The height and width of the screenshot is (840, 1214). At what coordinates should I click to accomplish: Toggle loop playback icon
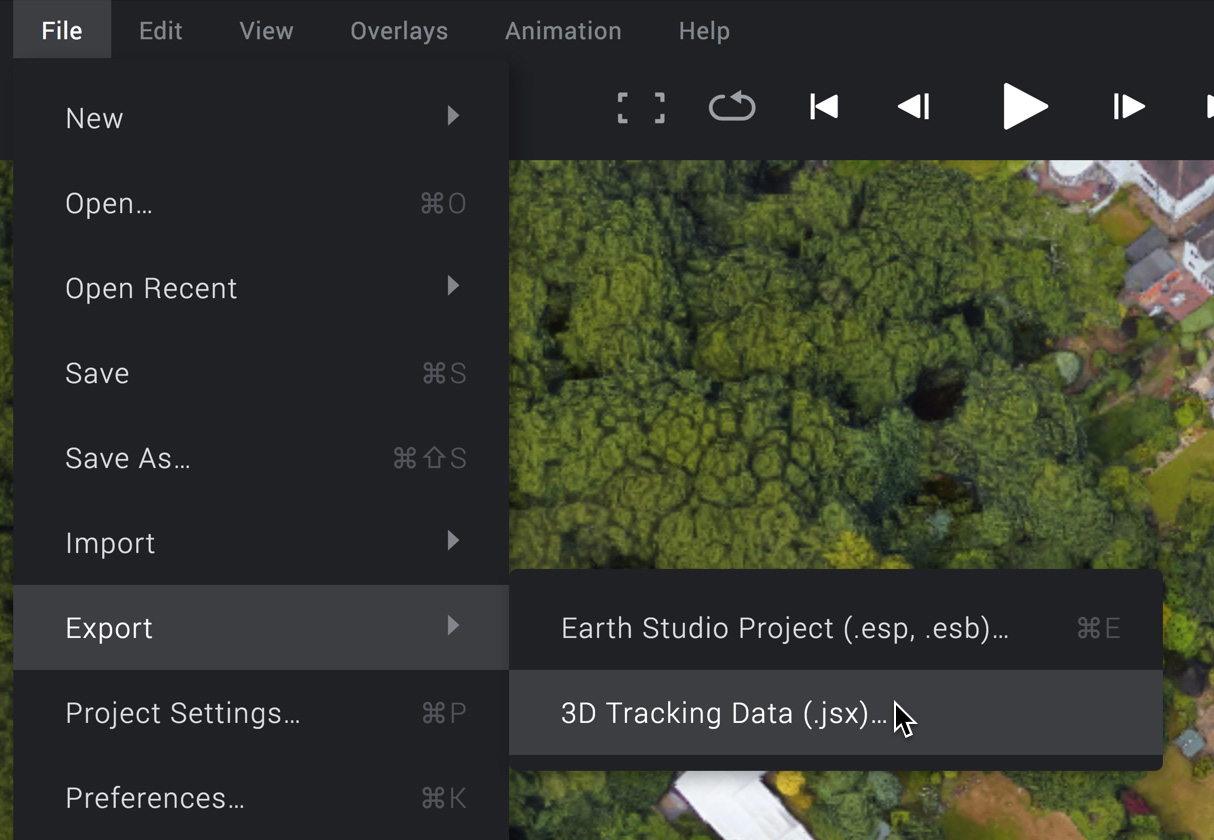pyautogui.click(x=732, y=107)
